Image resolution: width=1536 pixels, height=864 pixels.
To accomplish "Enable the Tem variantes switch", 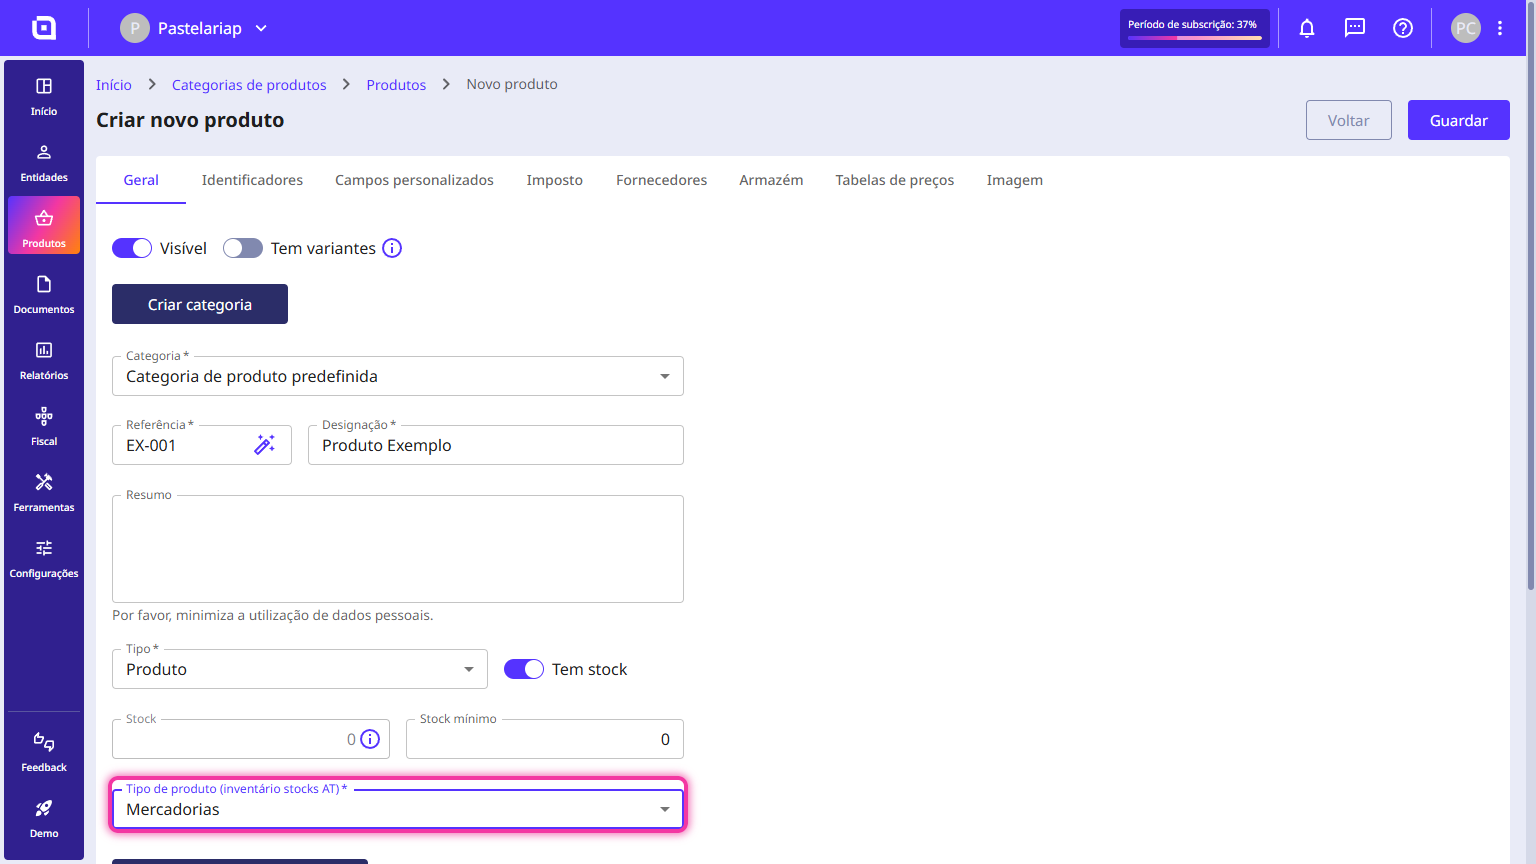I will tap(243, 248).
